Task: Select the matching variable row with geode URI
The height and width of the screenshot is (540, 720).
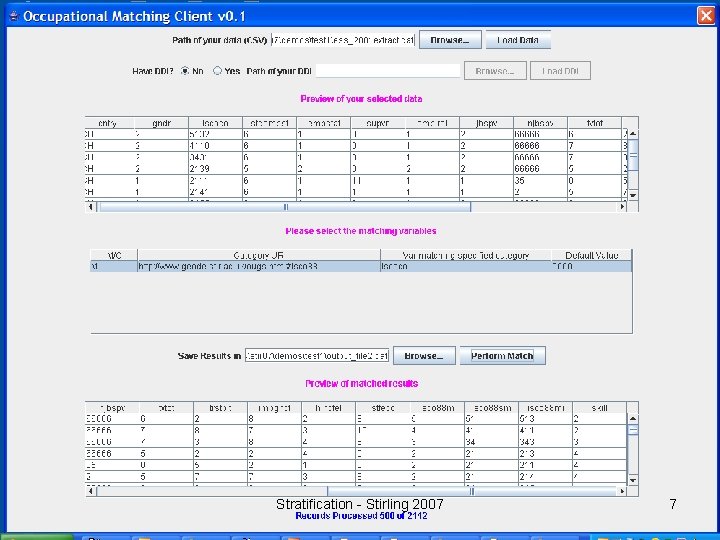Action: coord(361,266)
